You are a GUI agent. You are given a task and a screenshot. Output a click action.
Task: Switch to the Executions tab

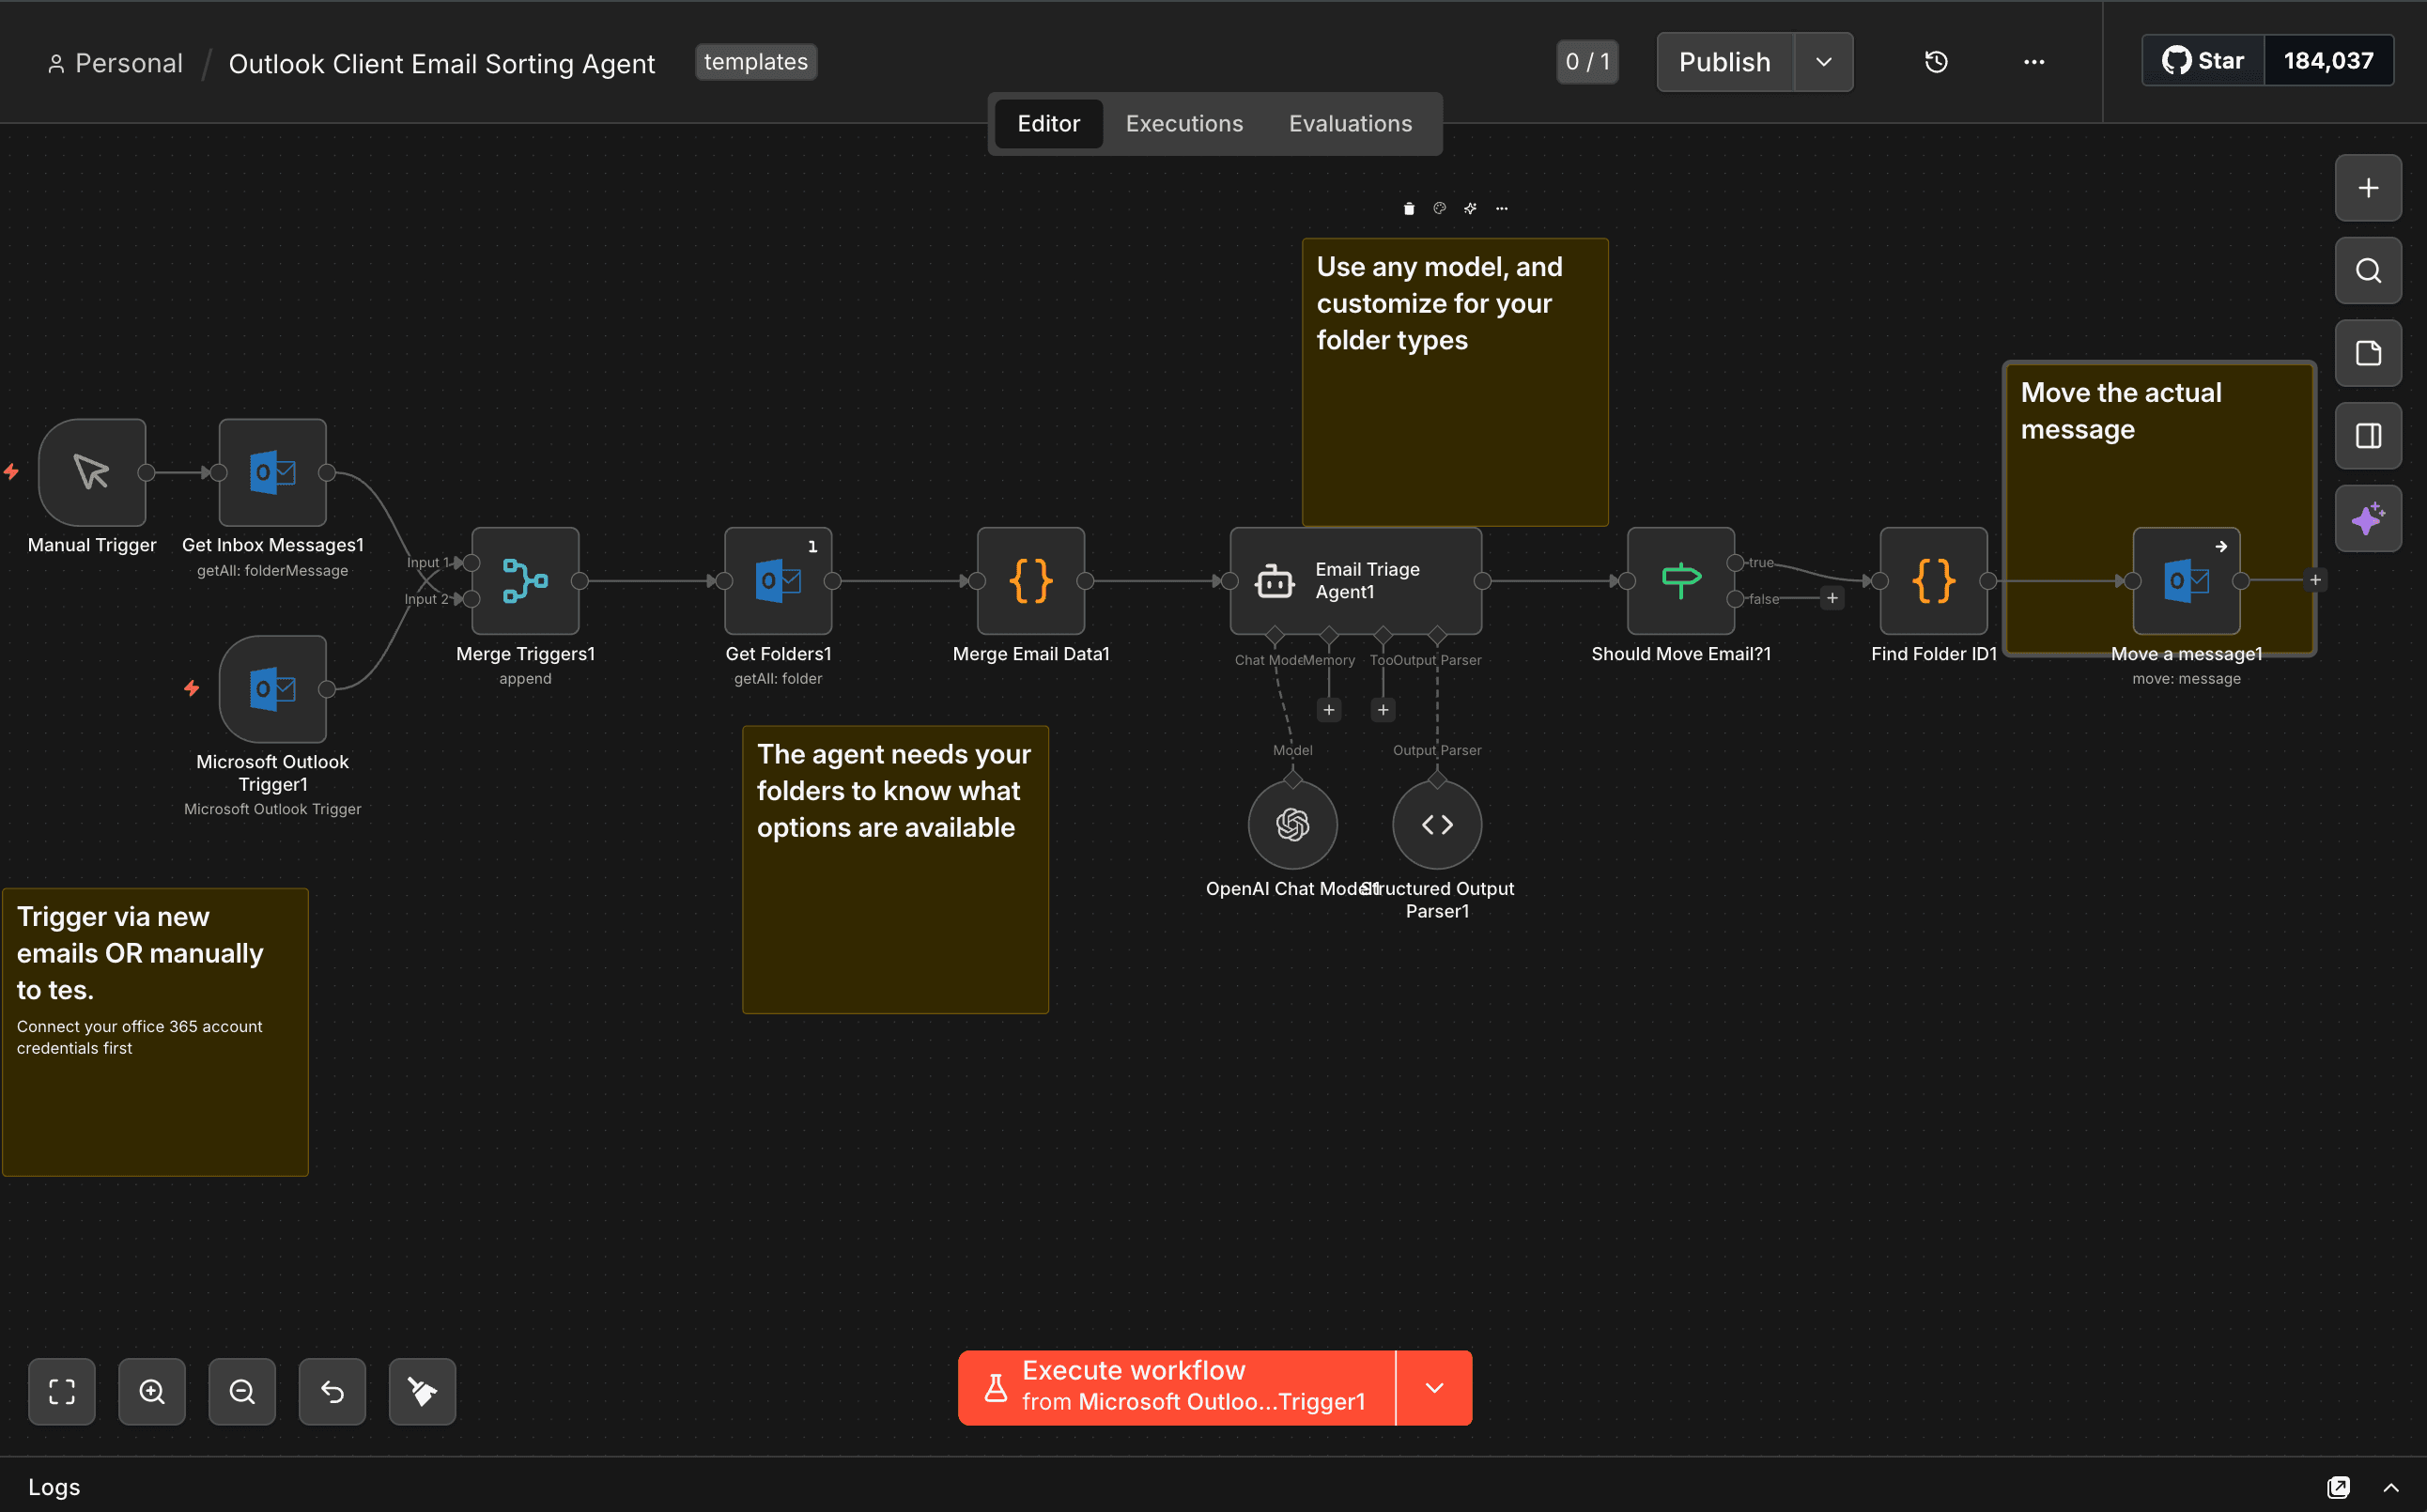point(1184,123)
